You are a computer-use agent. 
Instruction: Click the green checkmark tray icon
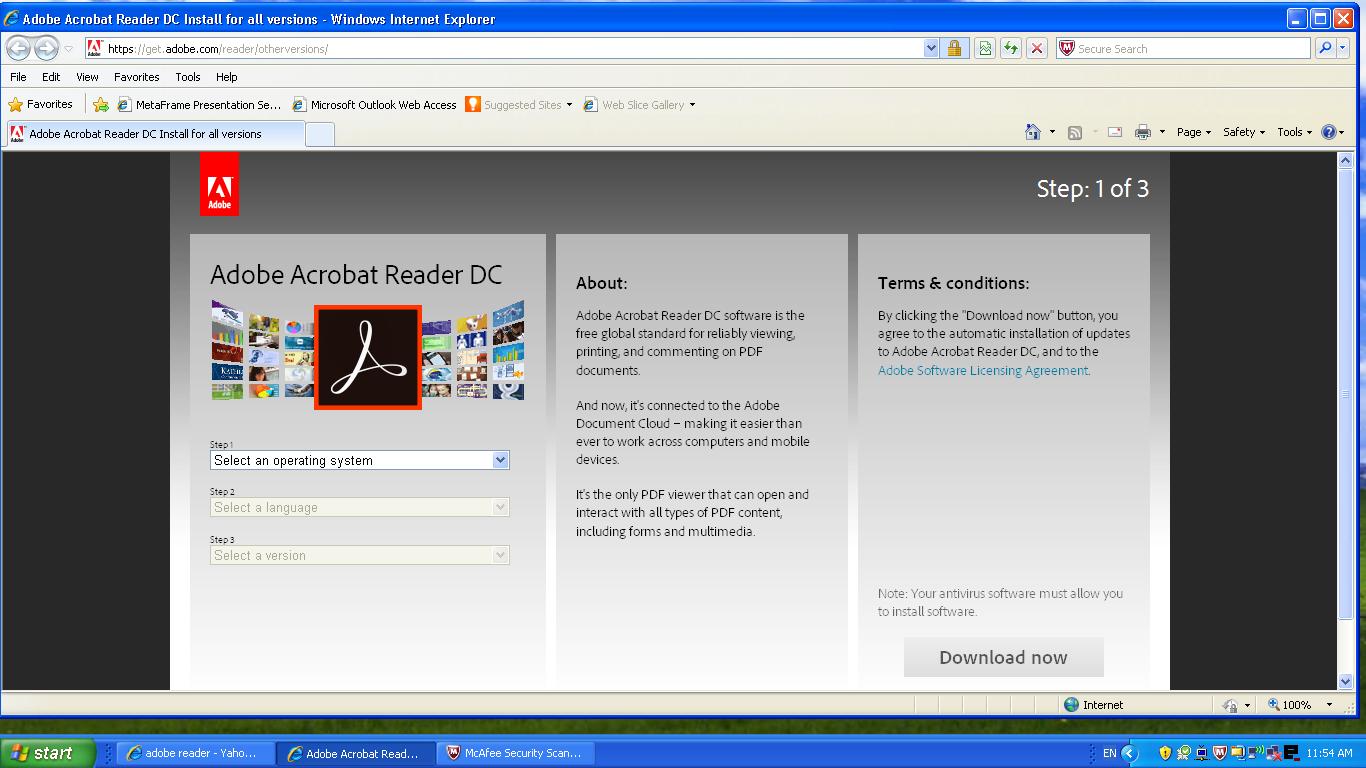[1184, 753]
